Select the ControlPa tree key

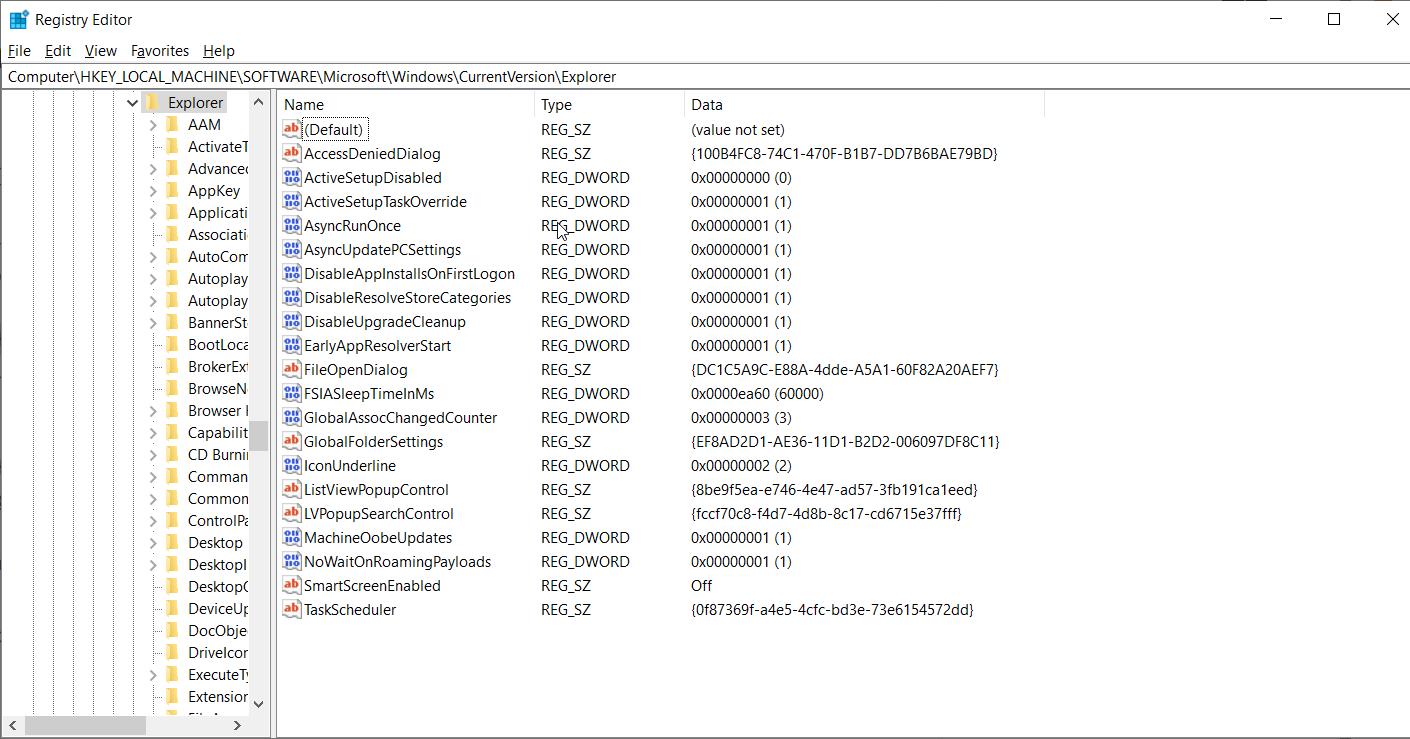[x=217, y=520]
